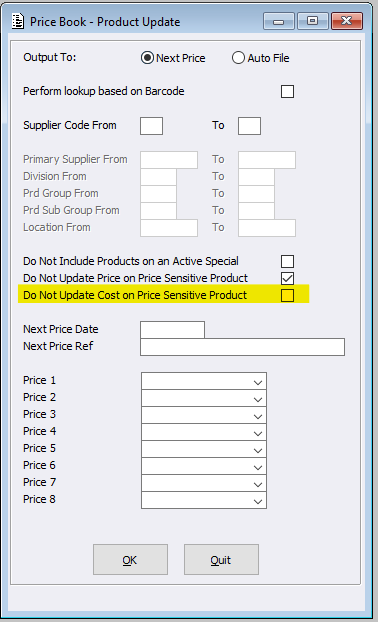Click into the Next Price Ref field

(242, 347)
